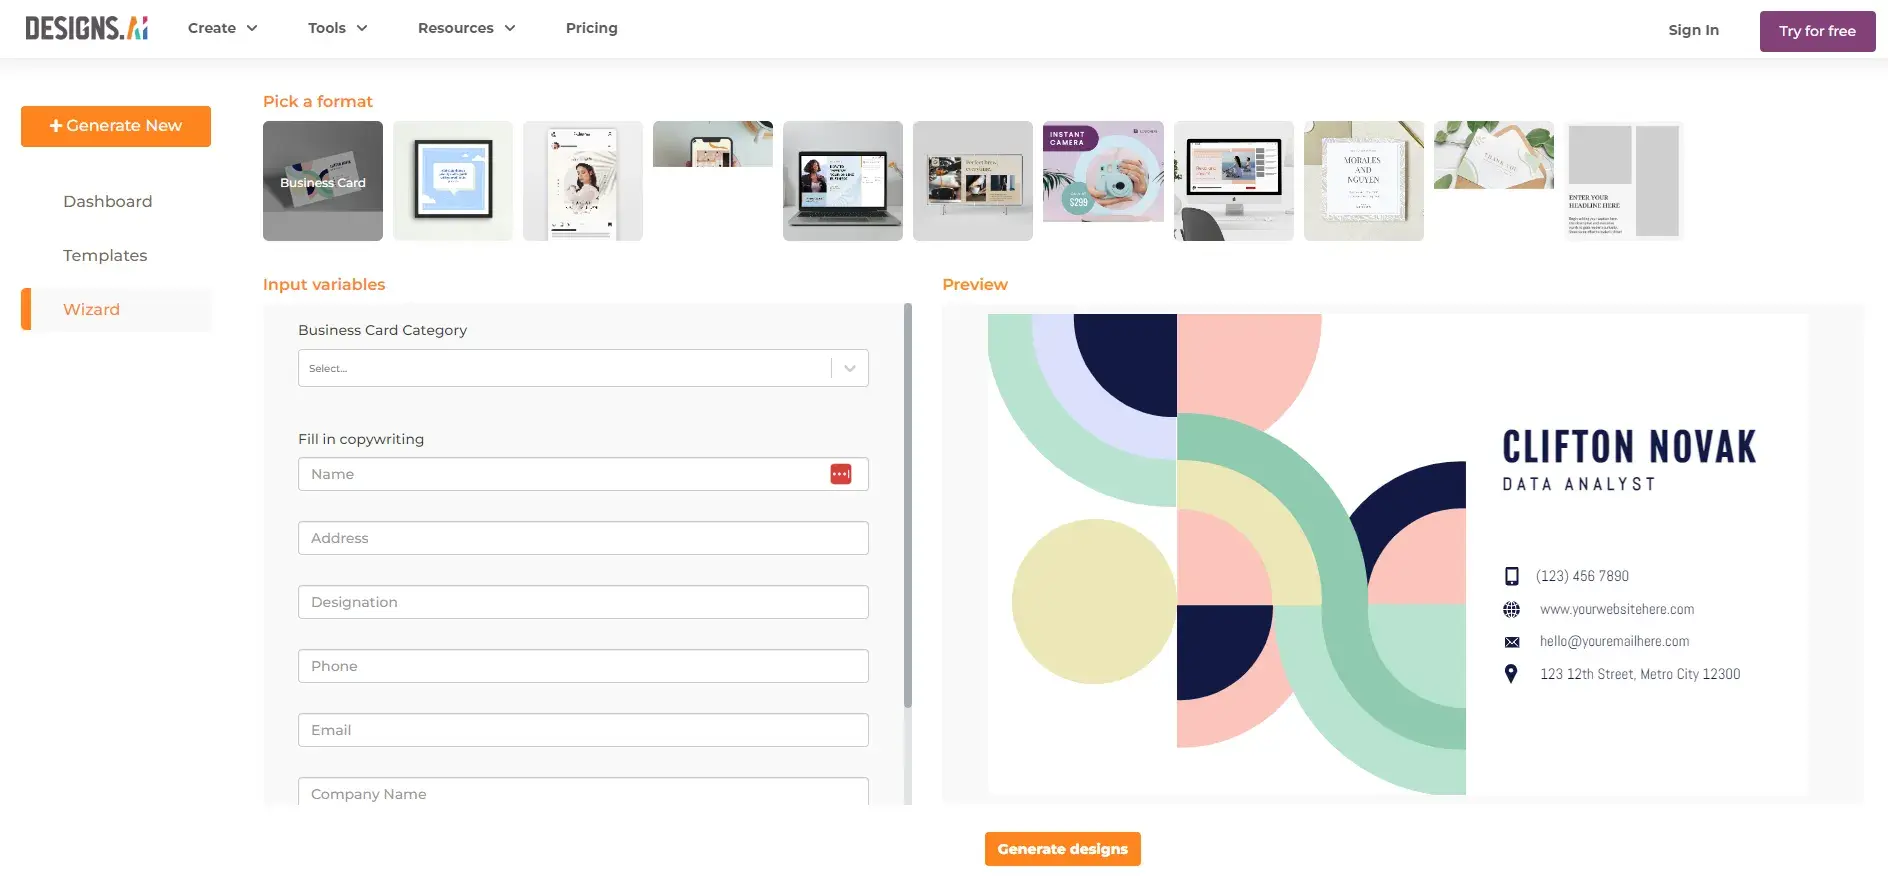Open the Templates section

coord(105,255)
